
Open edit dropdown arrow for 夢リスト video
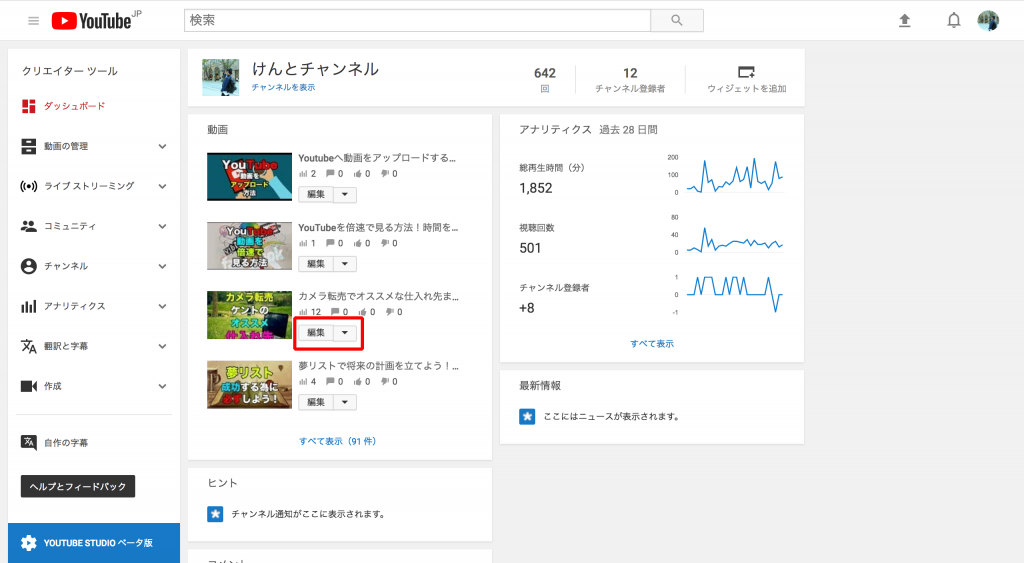point(345,402)
